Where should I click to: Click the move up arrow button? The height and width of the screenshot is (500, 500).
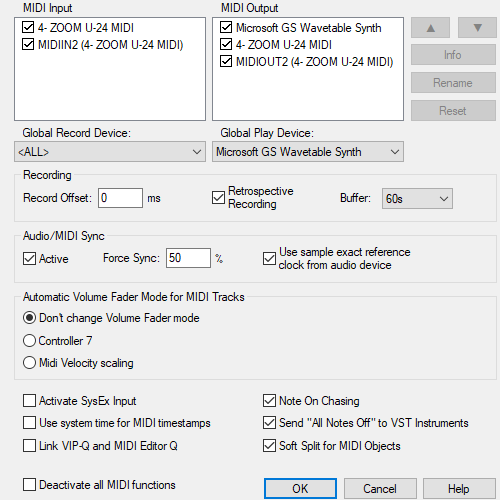(x=430, y=28)
